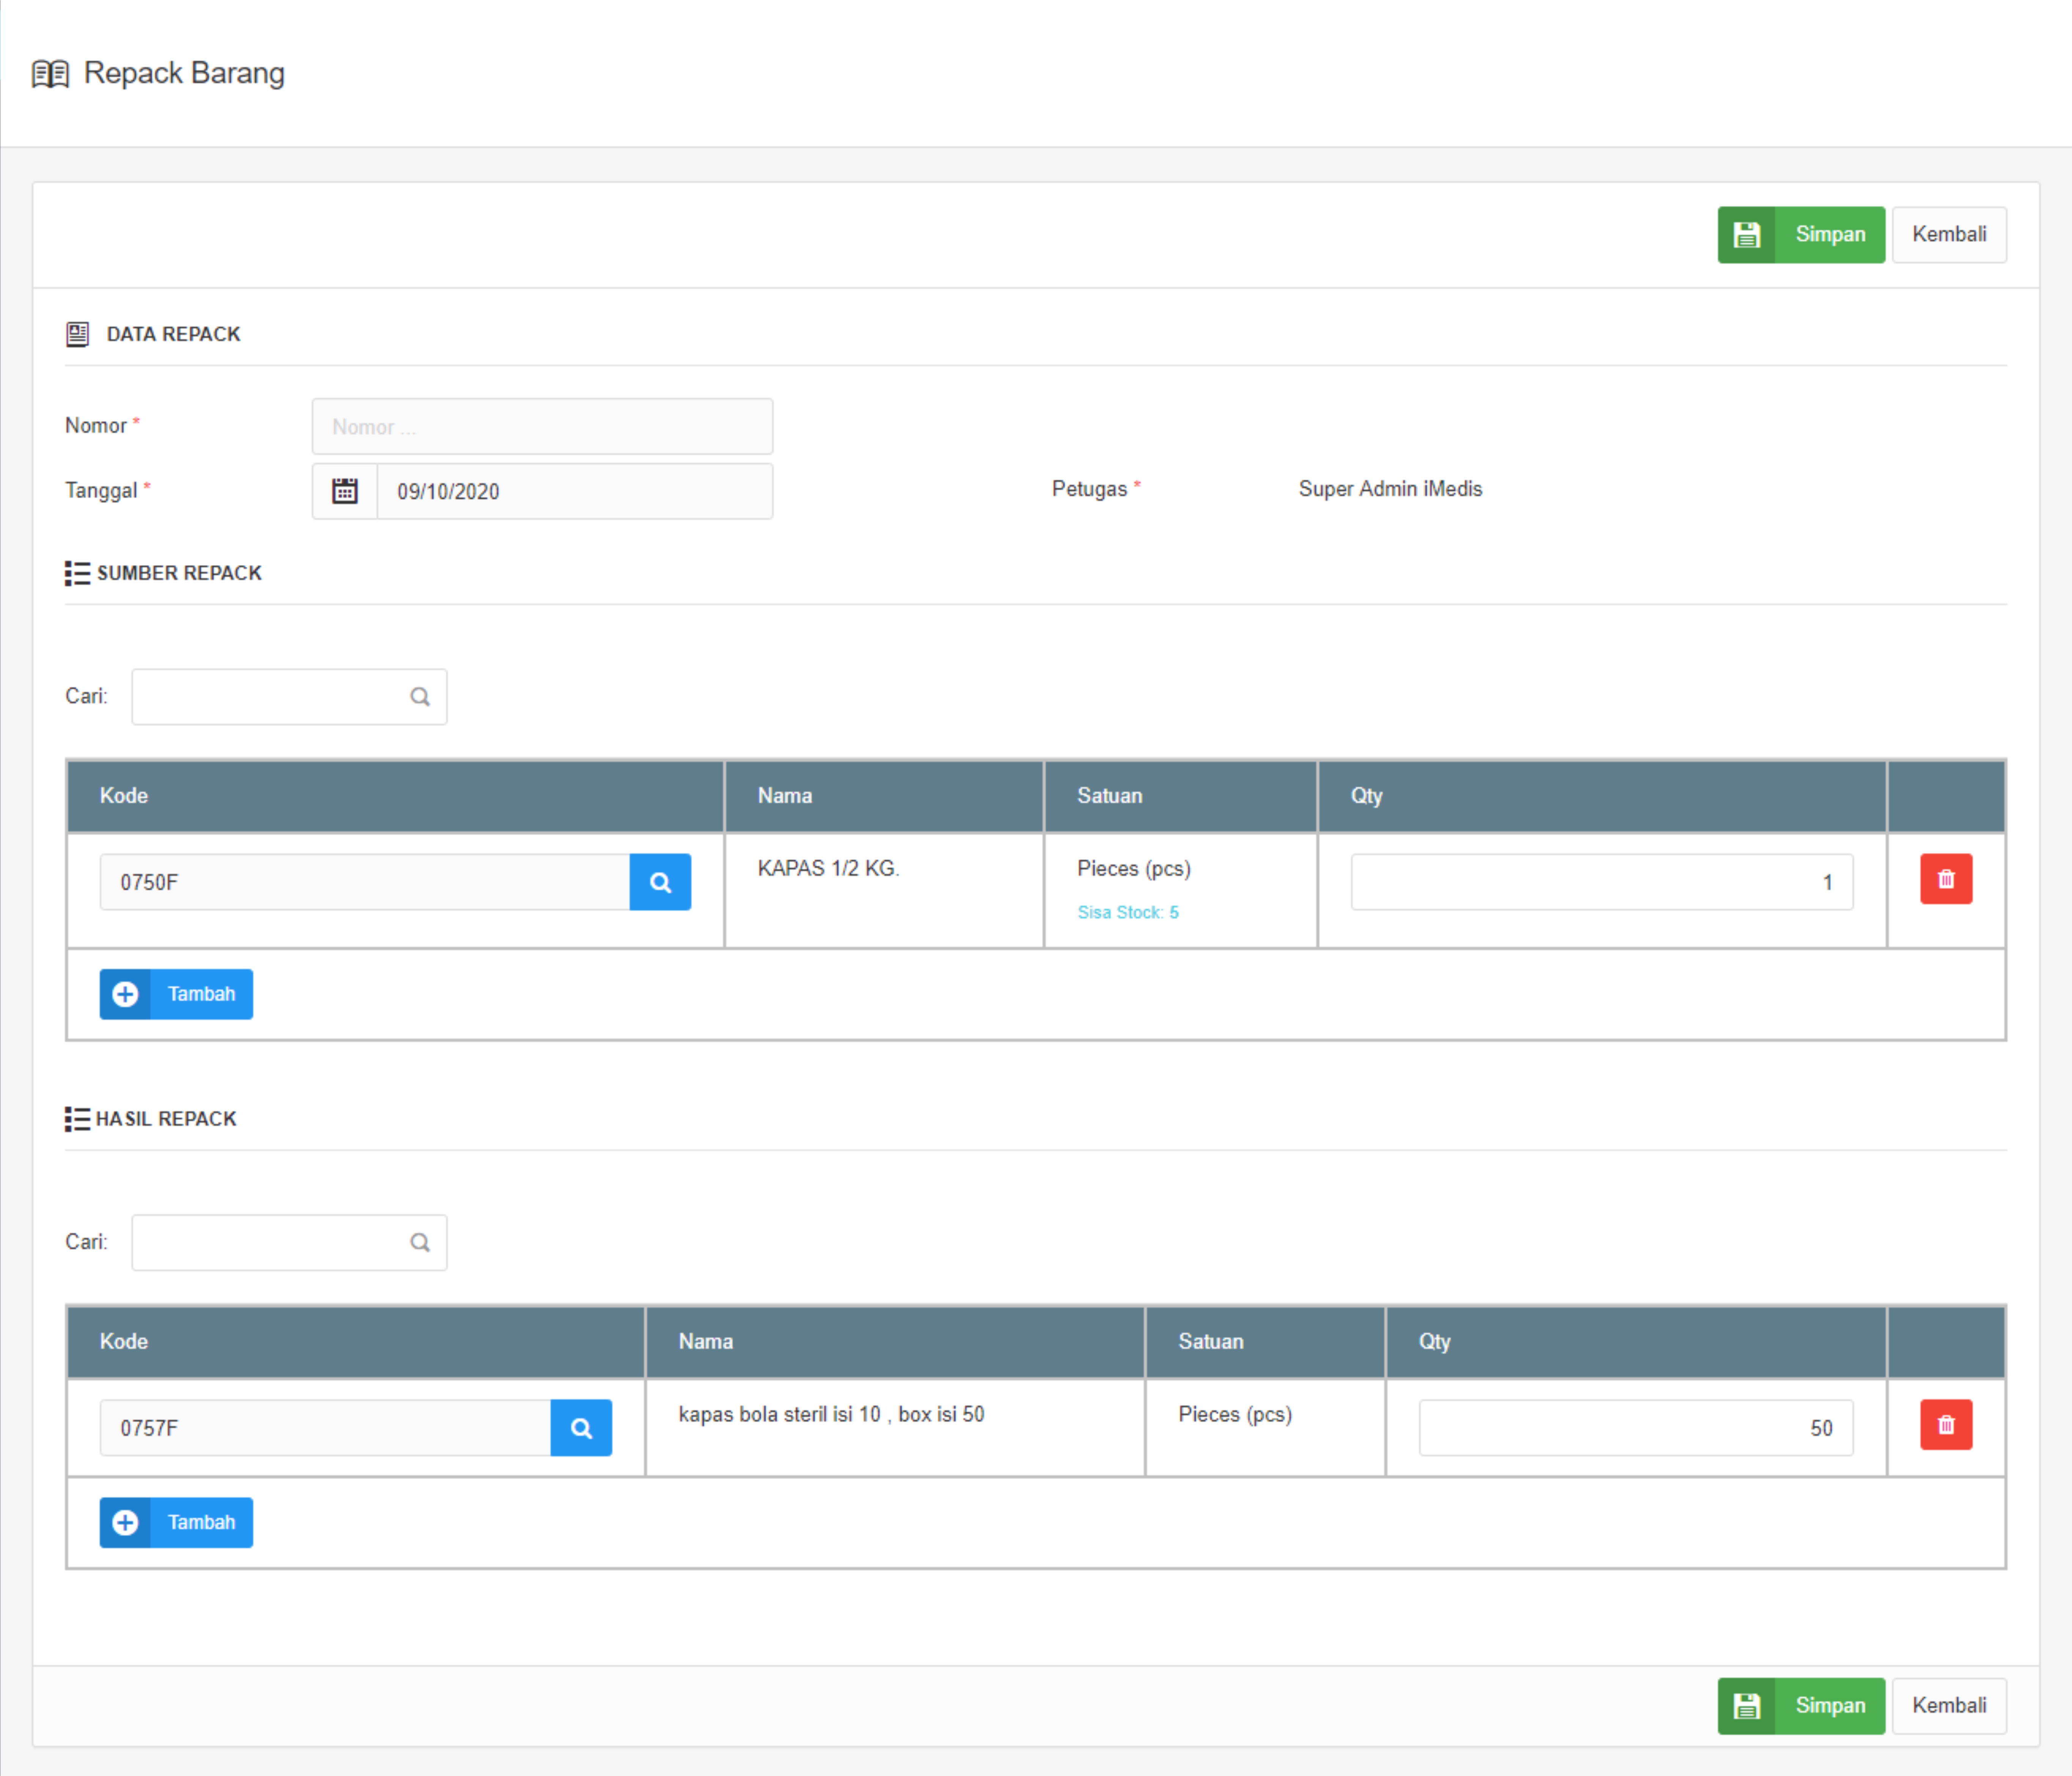Click the calendar icon beside Tanggal
This screenshot has height=1776, width=2072.
coord(344,491)
